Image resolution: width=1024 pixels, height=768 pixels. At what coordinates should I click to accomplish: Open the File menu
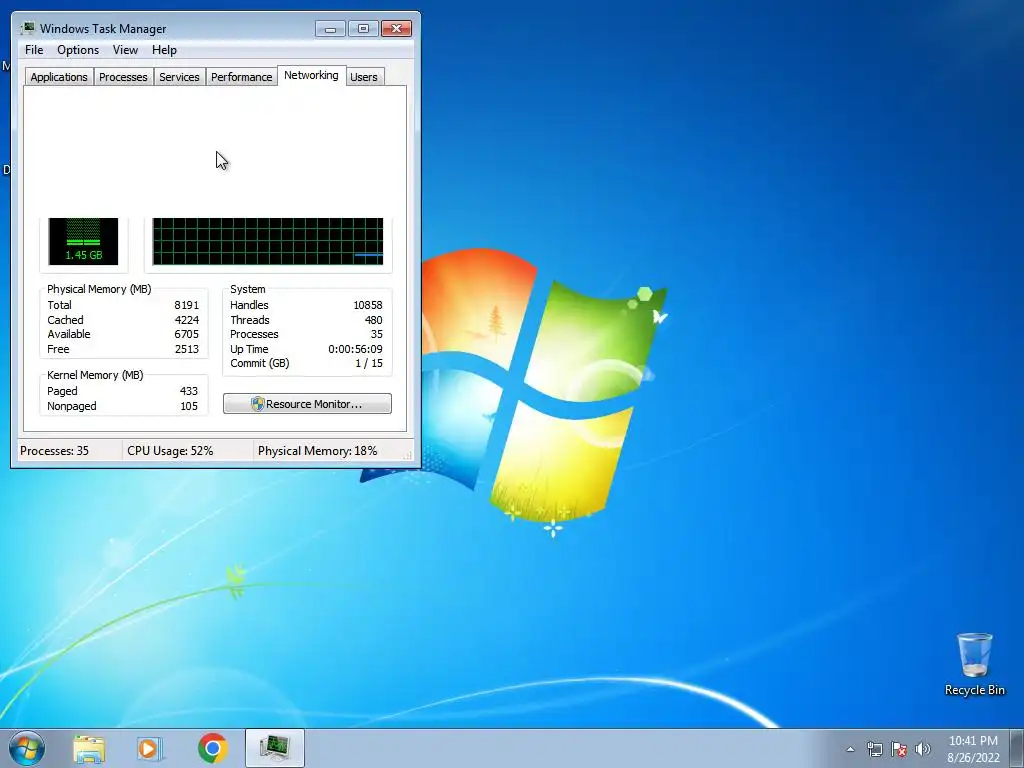(x=34, y=50)
